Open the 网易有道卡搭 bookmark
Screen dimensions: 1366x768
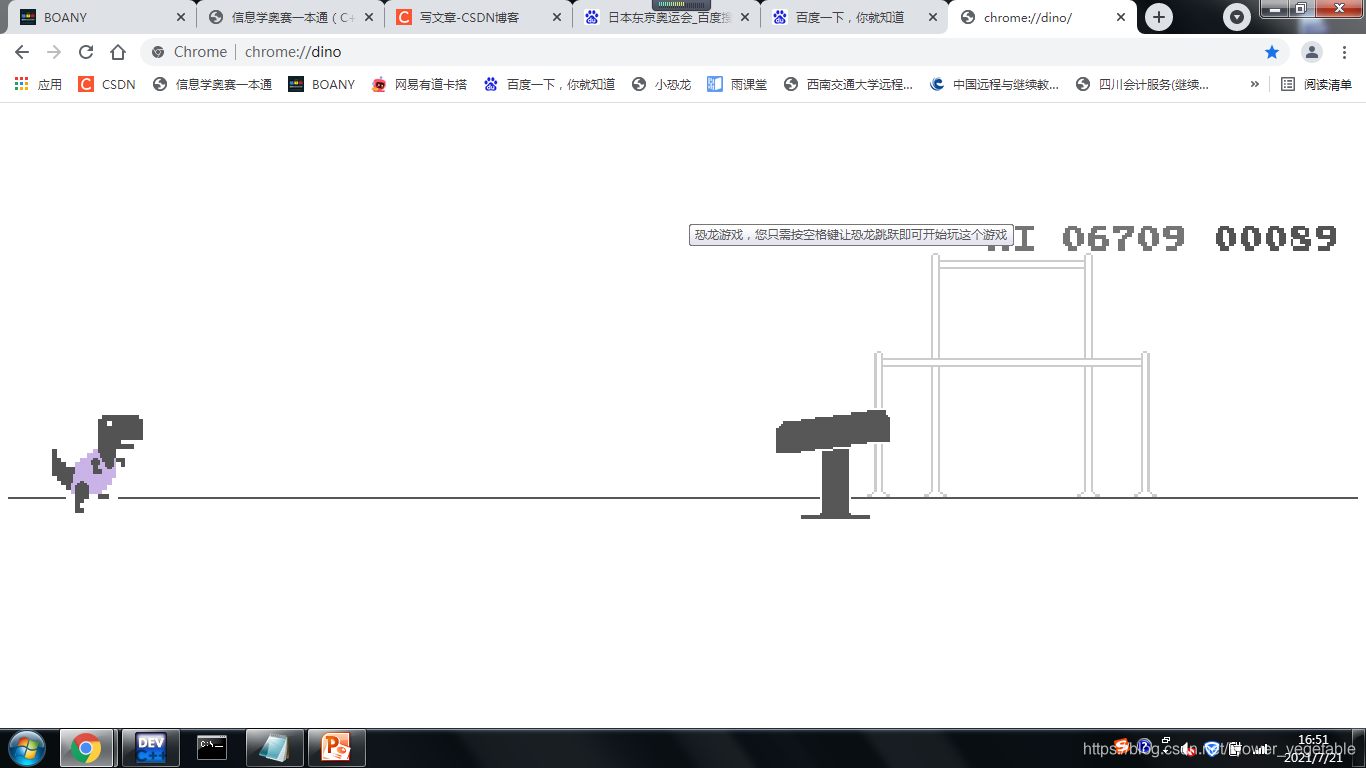(419, 84)
